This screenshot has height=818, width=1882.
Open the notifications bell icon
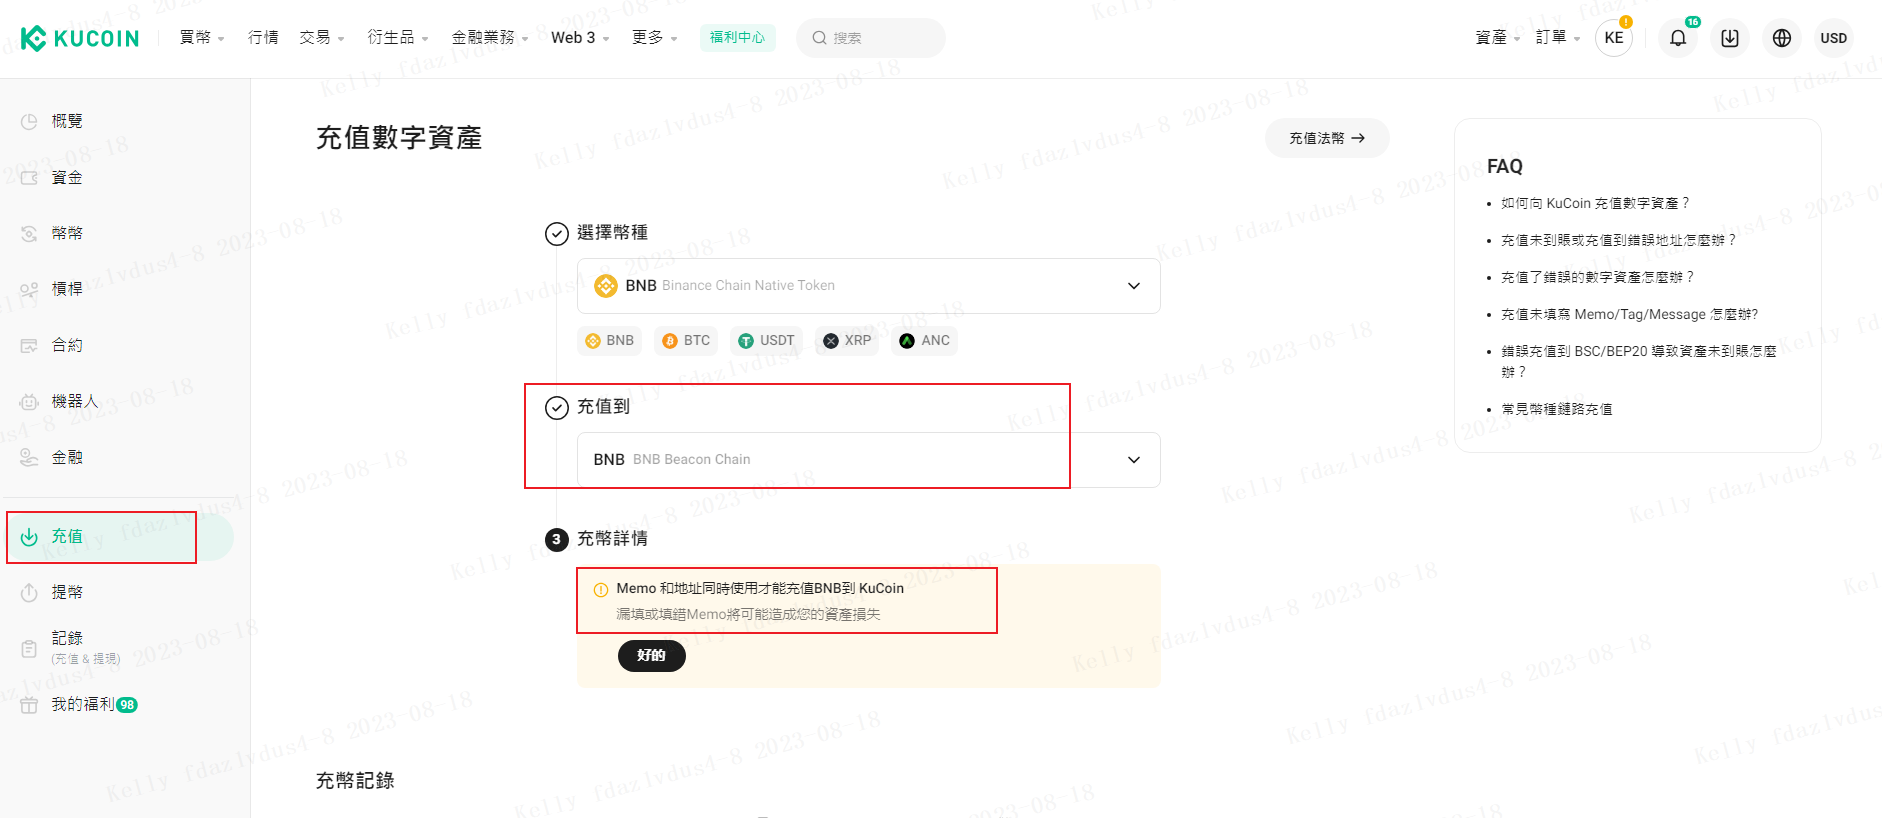point(1678,38)
